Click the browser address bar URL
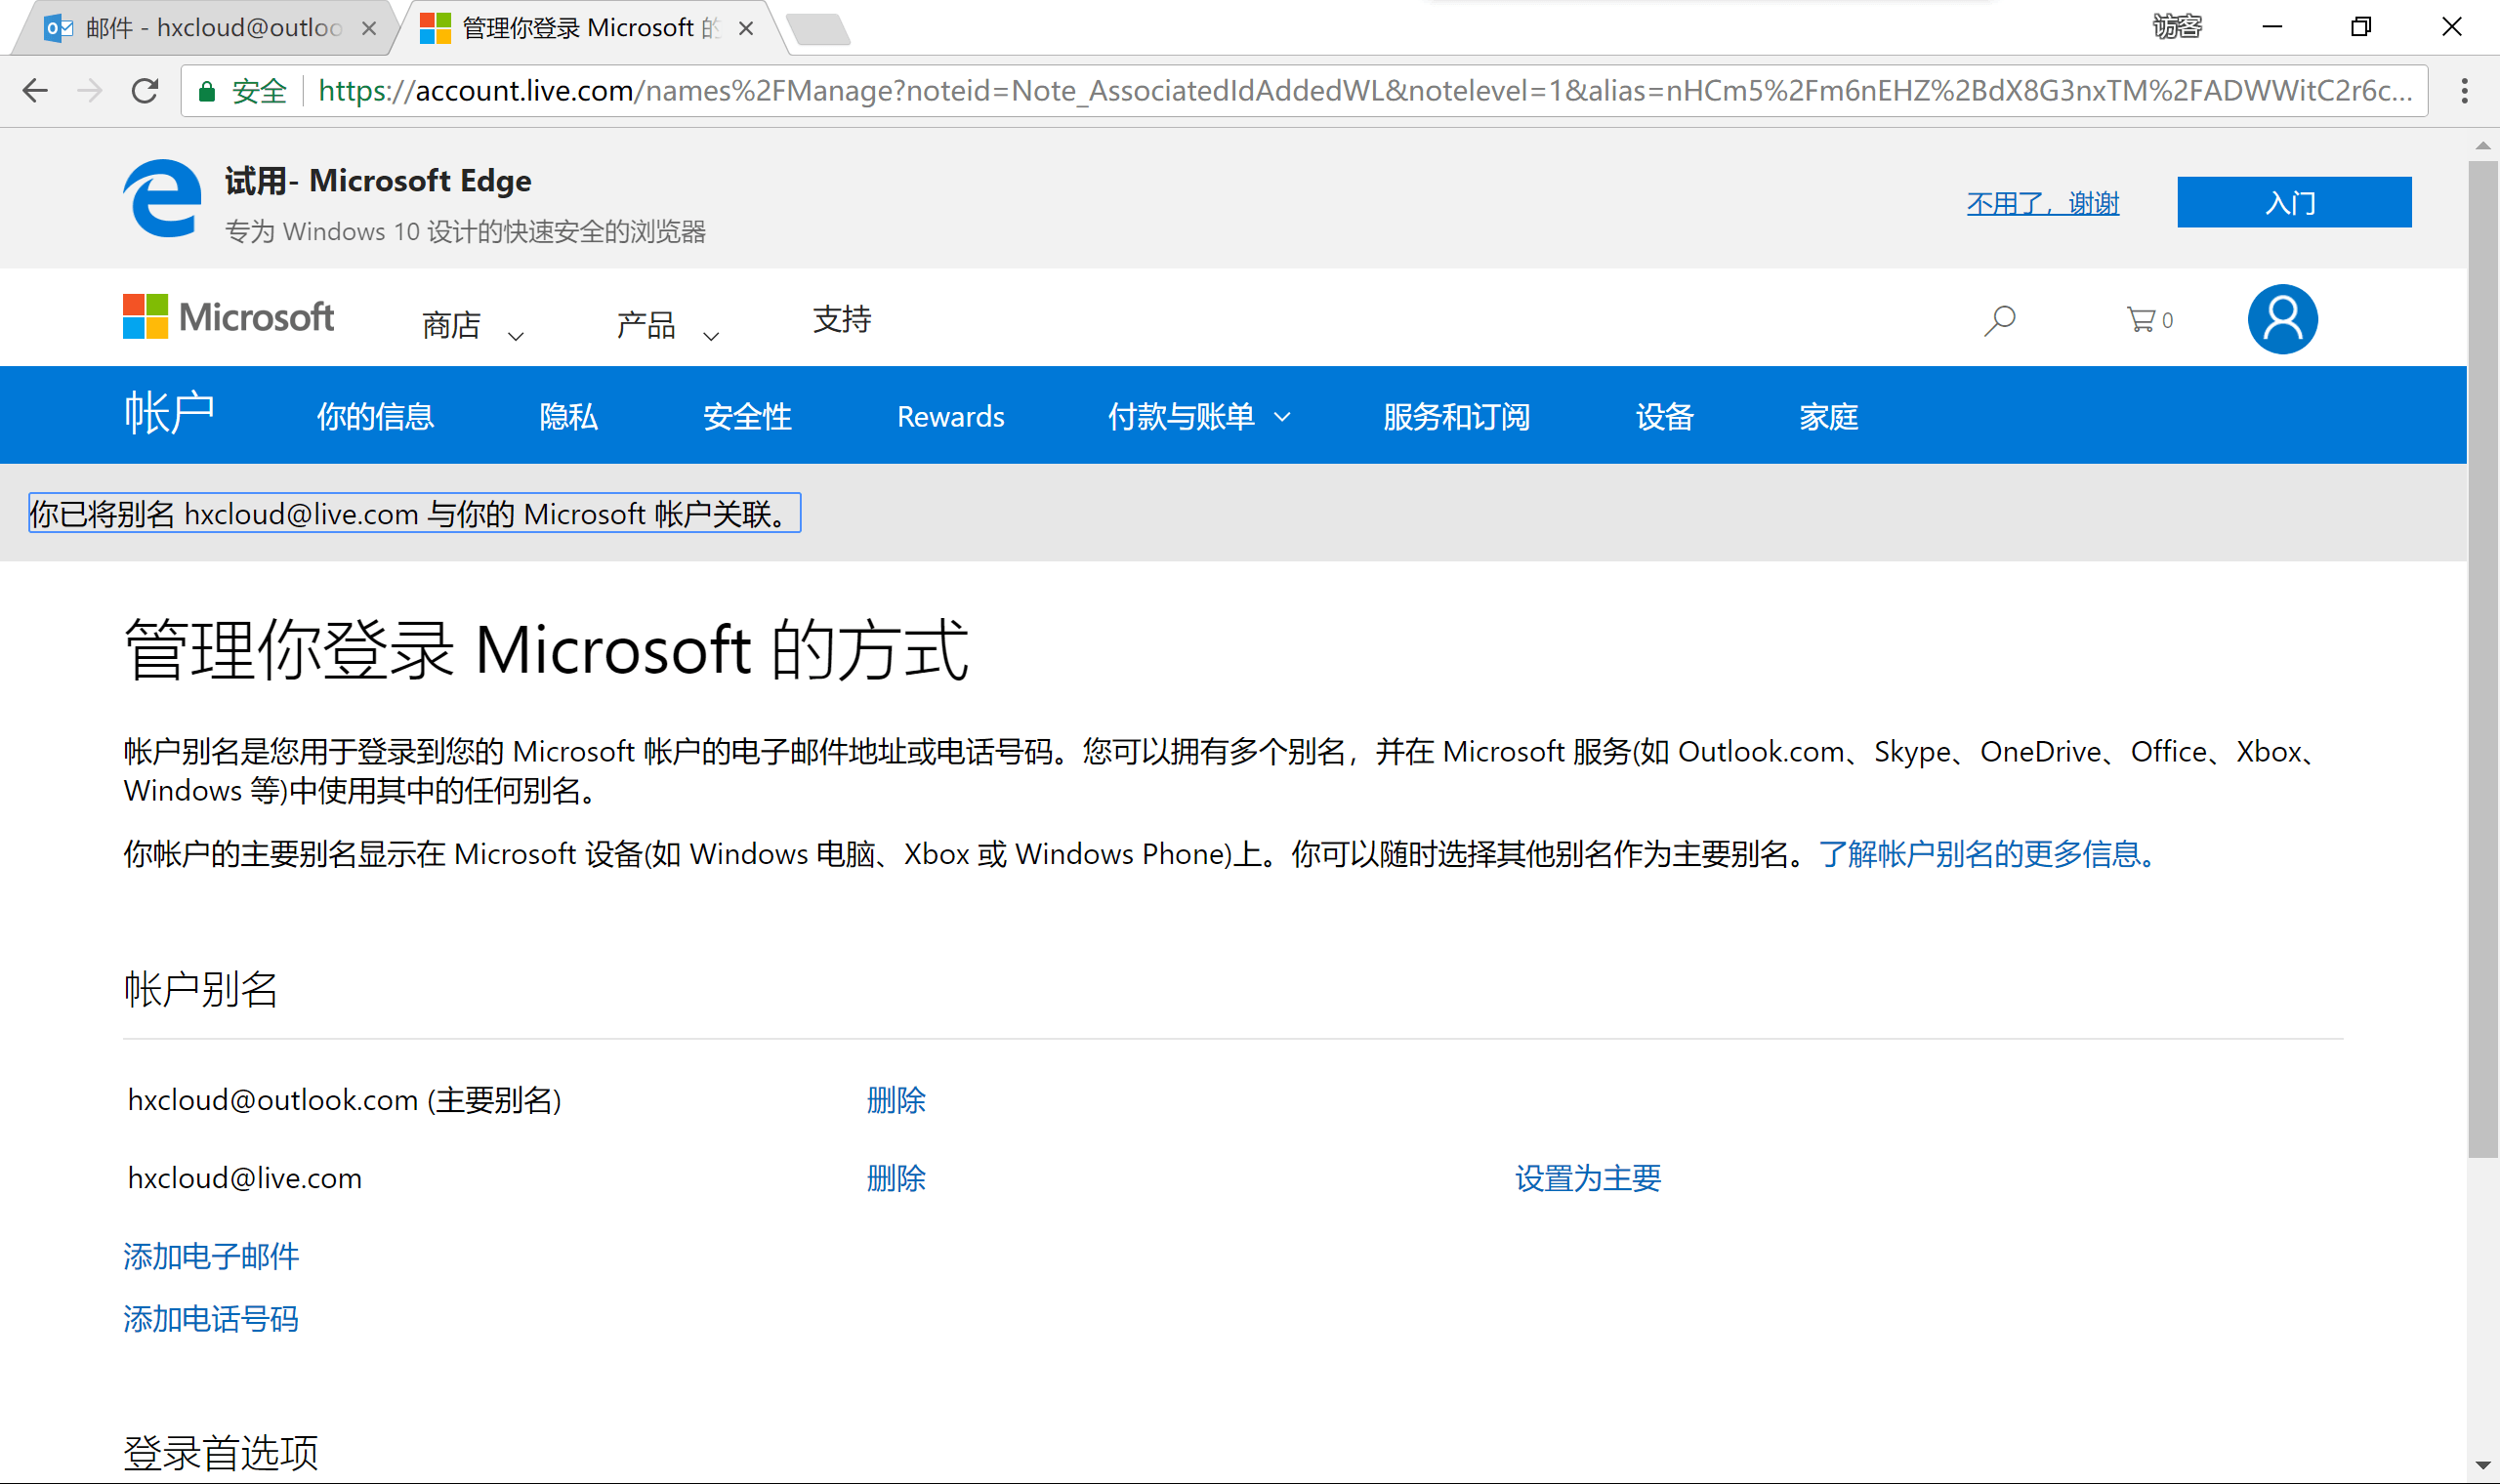The width and height of the screenshot is (2500, 1484). point(1360,91)
